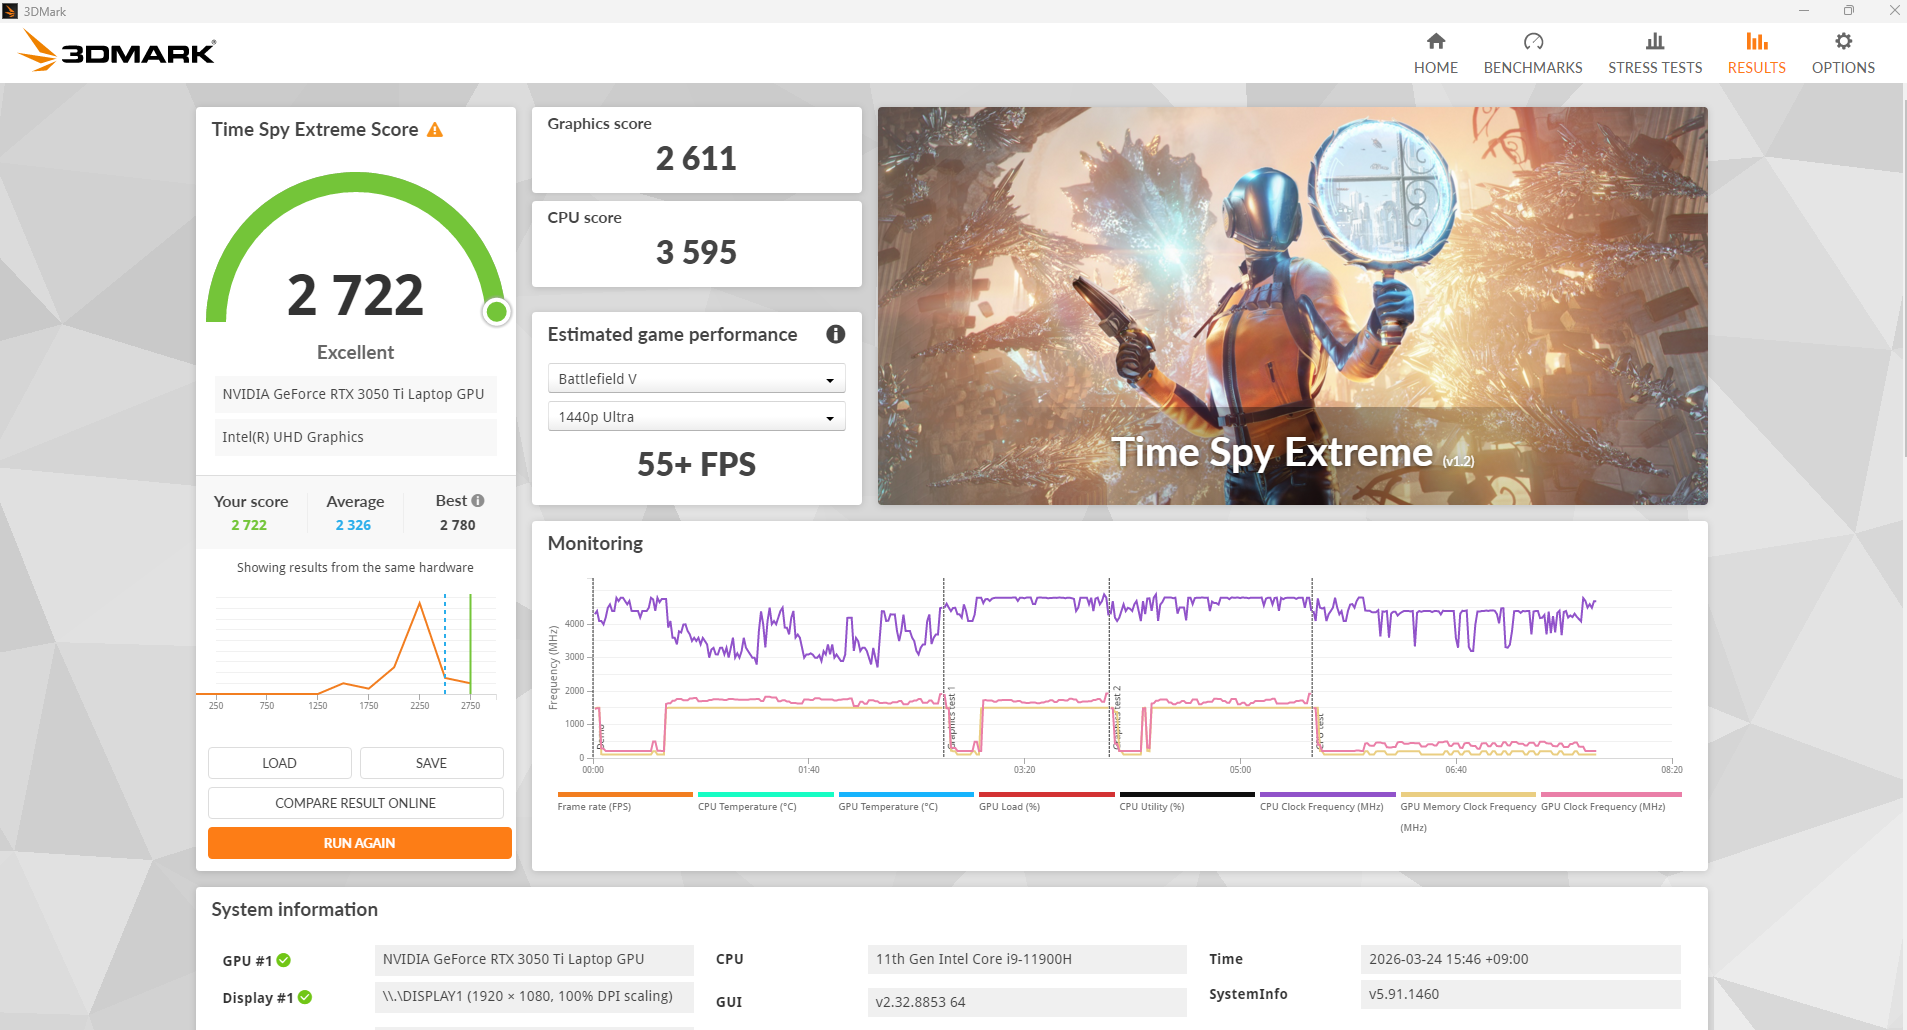1907x1030 pixels.
Task: Click the Average score value 2 326
Action: (354, 525)
